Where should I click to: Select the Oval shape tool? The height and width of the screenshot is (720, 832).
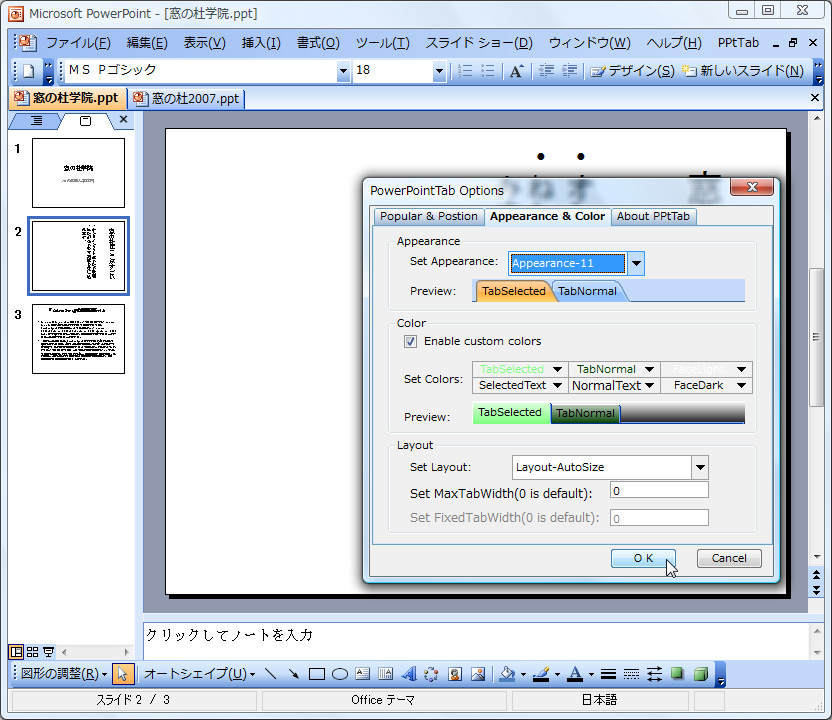338,674
